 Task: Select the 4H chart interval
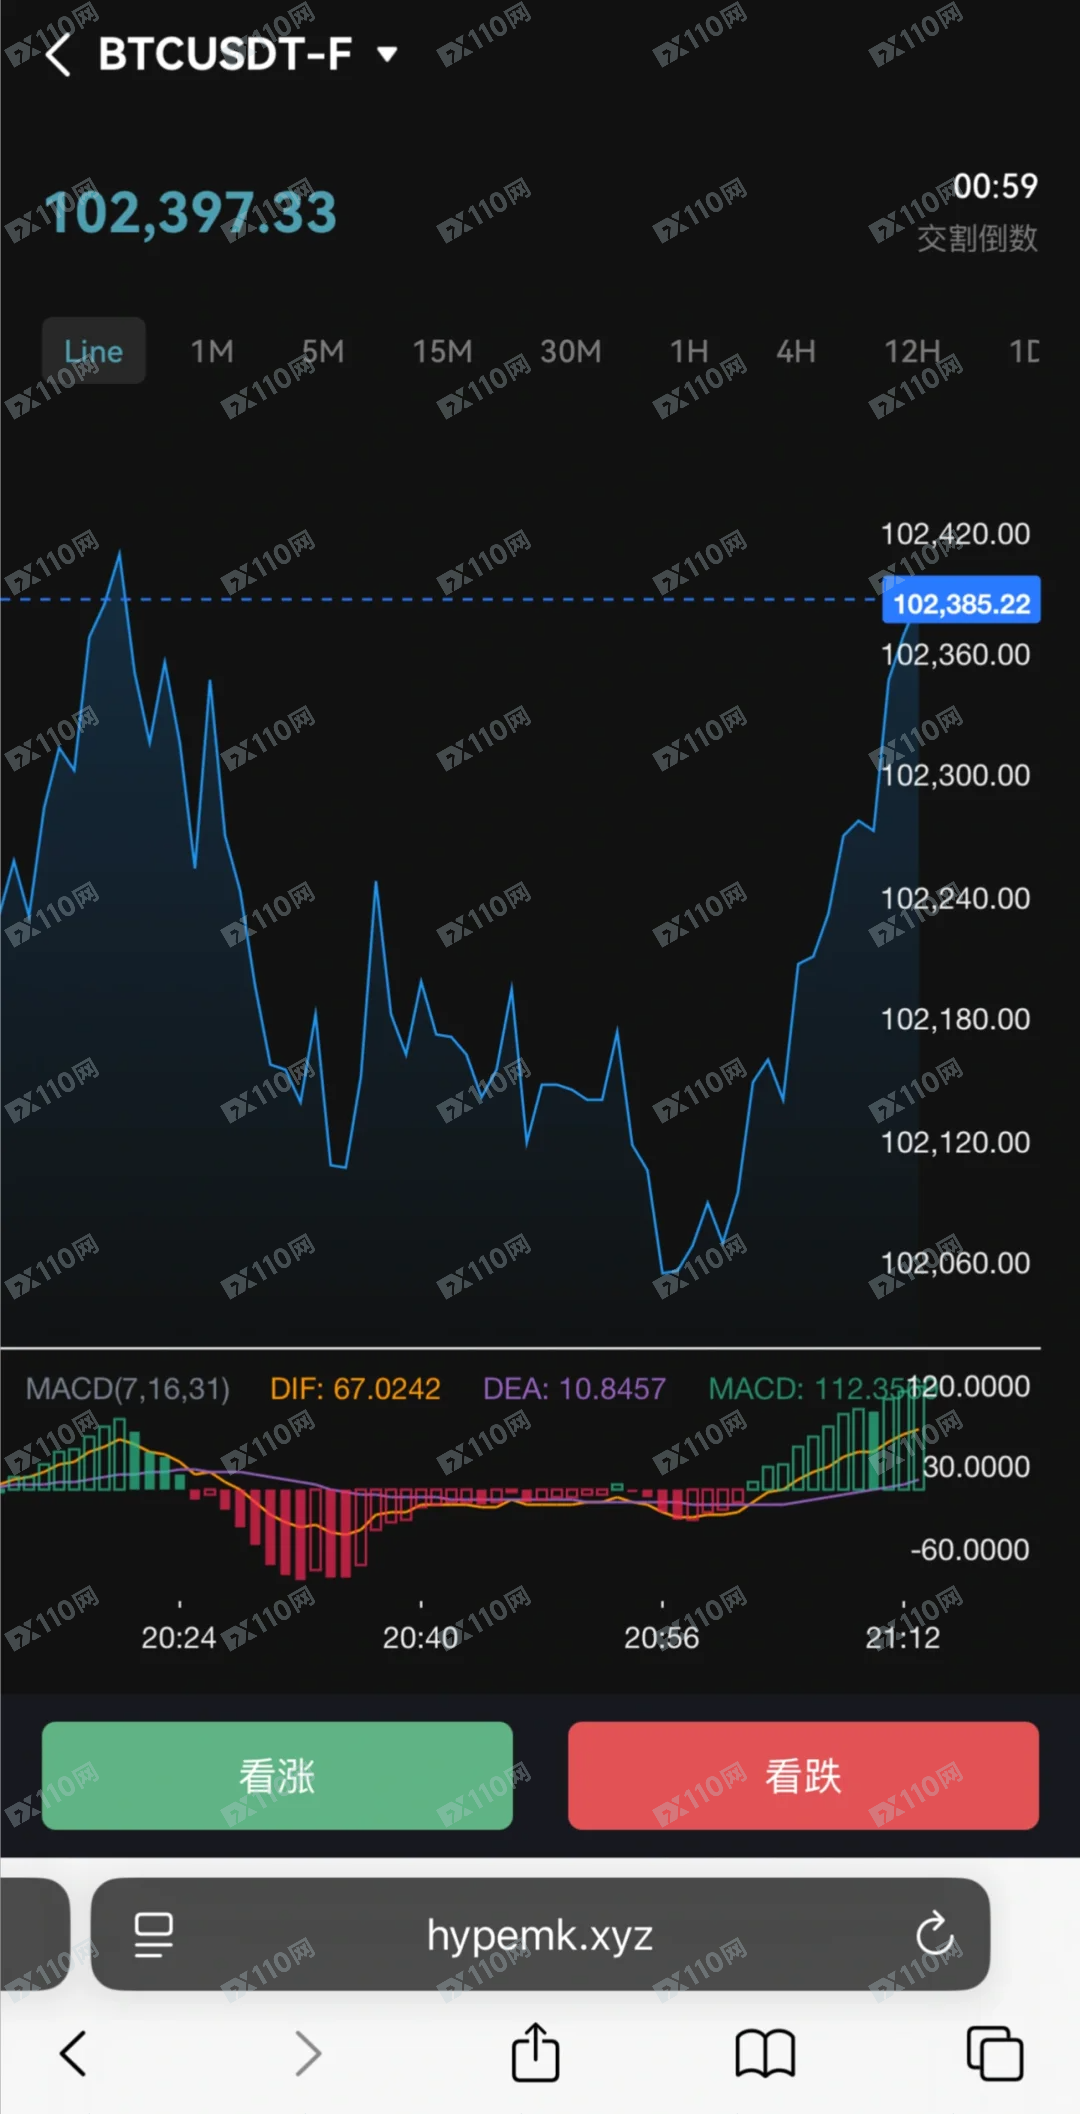(796, 351)
